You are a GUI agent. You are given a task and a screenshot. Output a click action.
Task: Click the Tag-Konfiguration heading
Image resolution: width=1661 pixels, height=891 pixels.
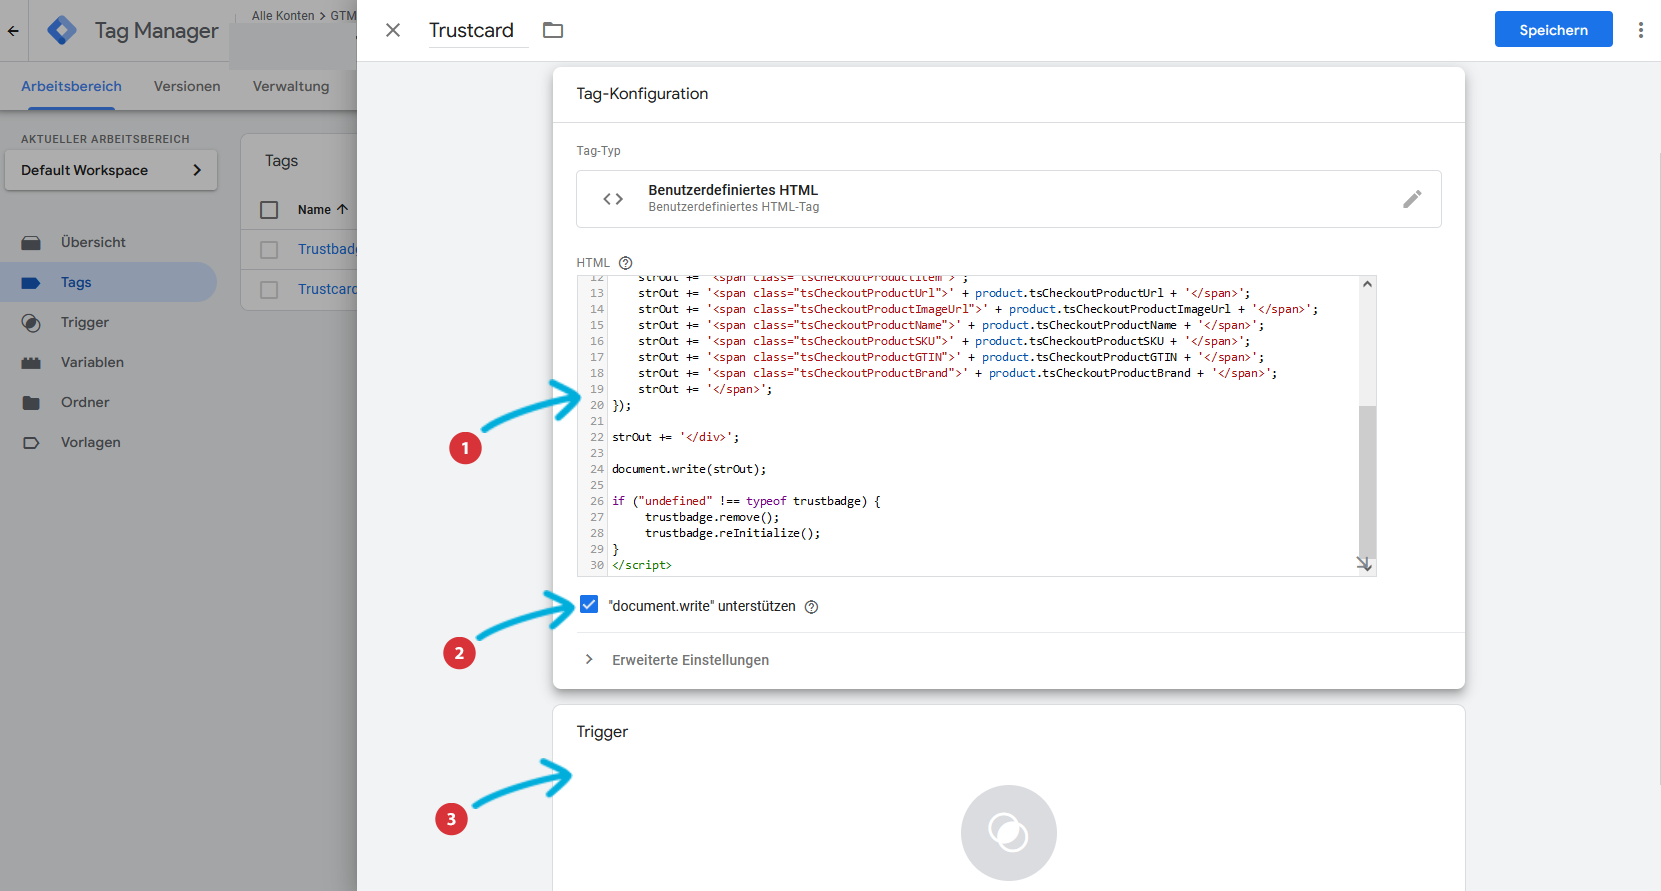click(x=642, y=94)
